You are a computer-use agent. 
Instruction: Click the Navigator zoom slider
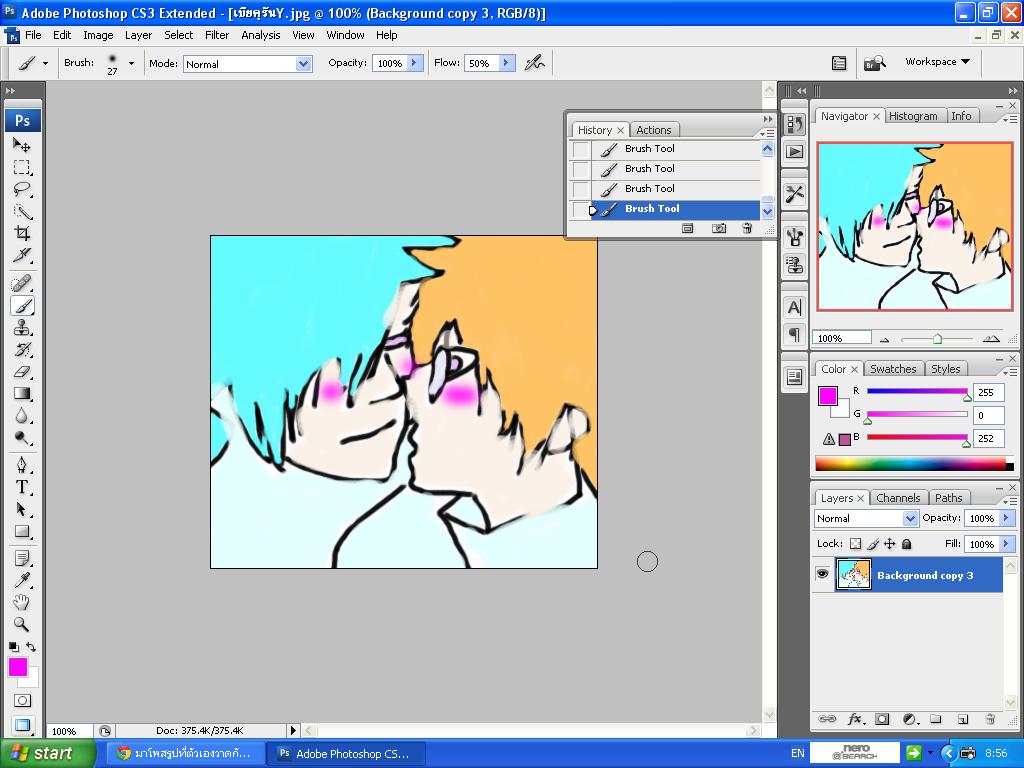pos(937,338)
